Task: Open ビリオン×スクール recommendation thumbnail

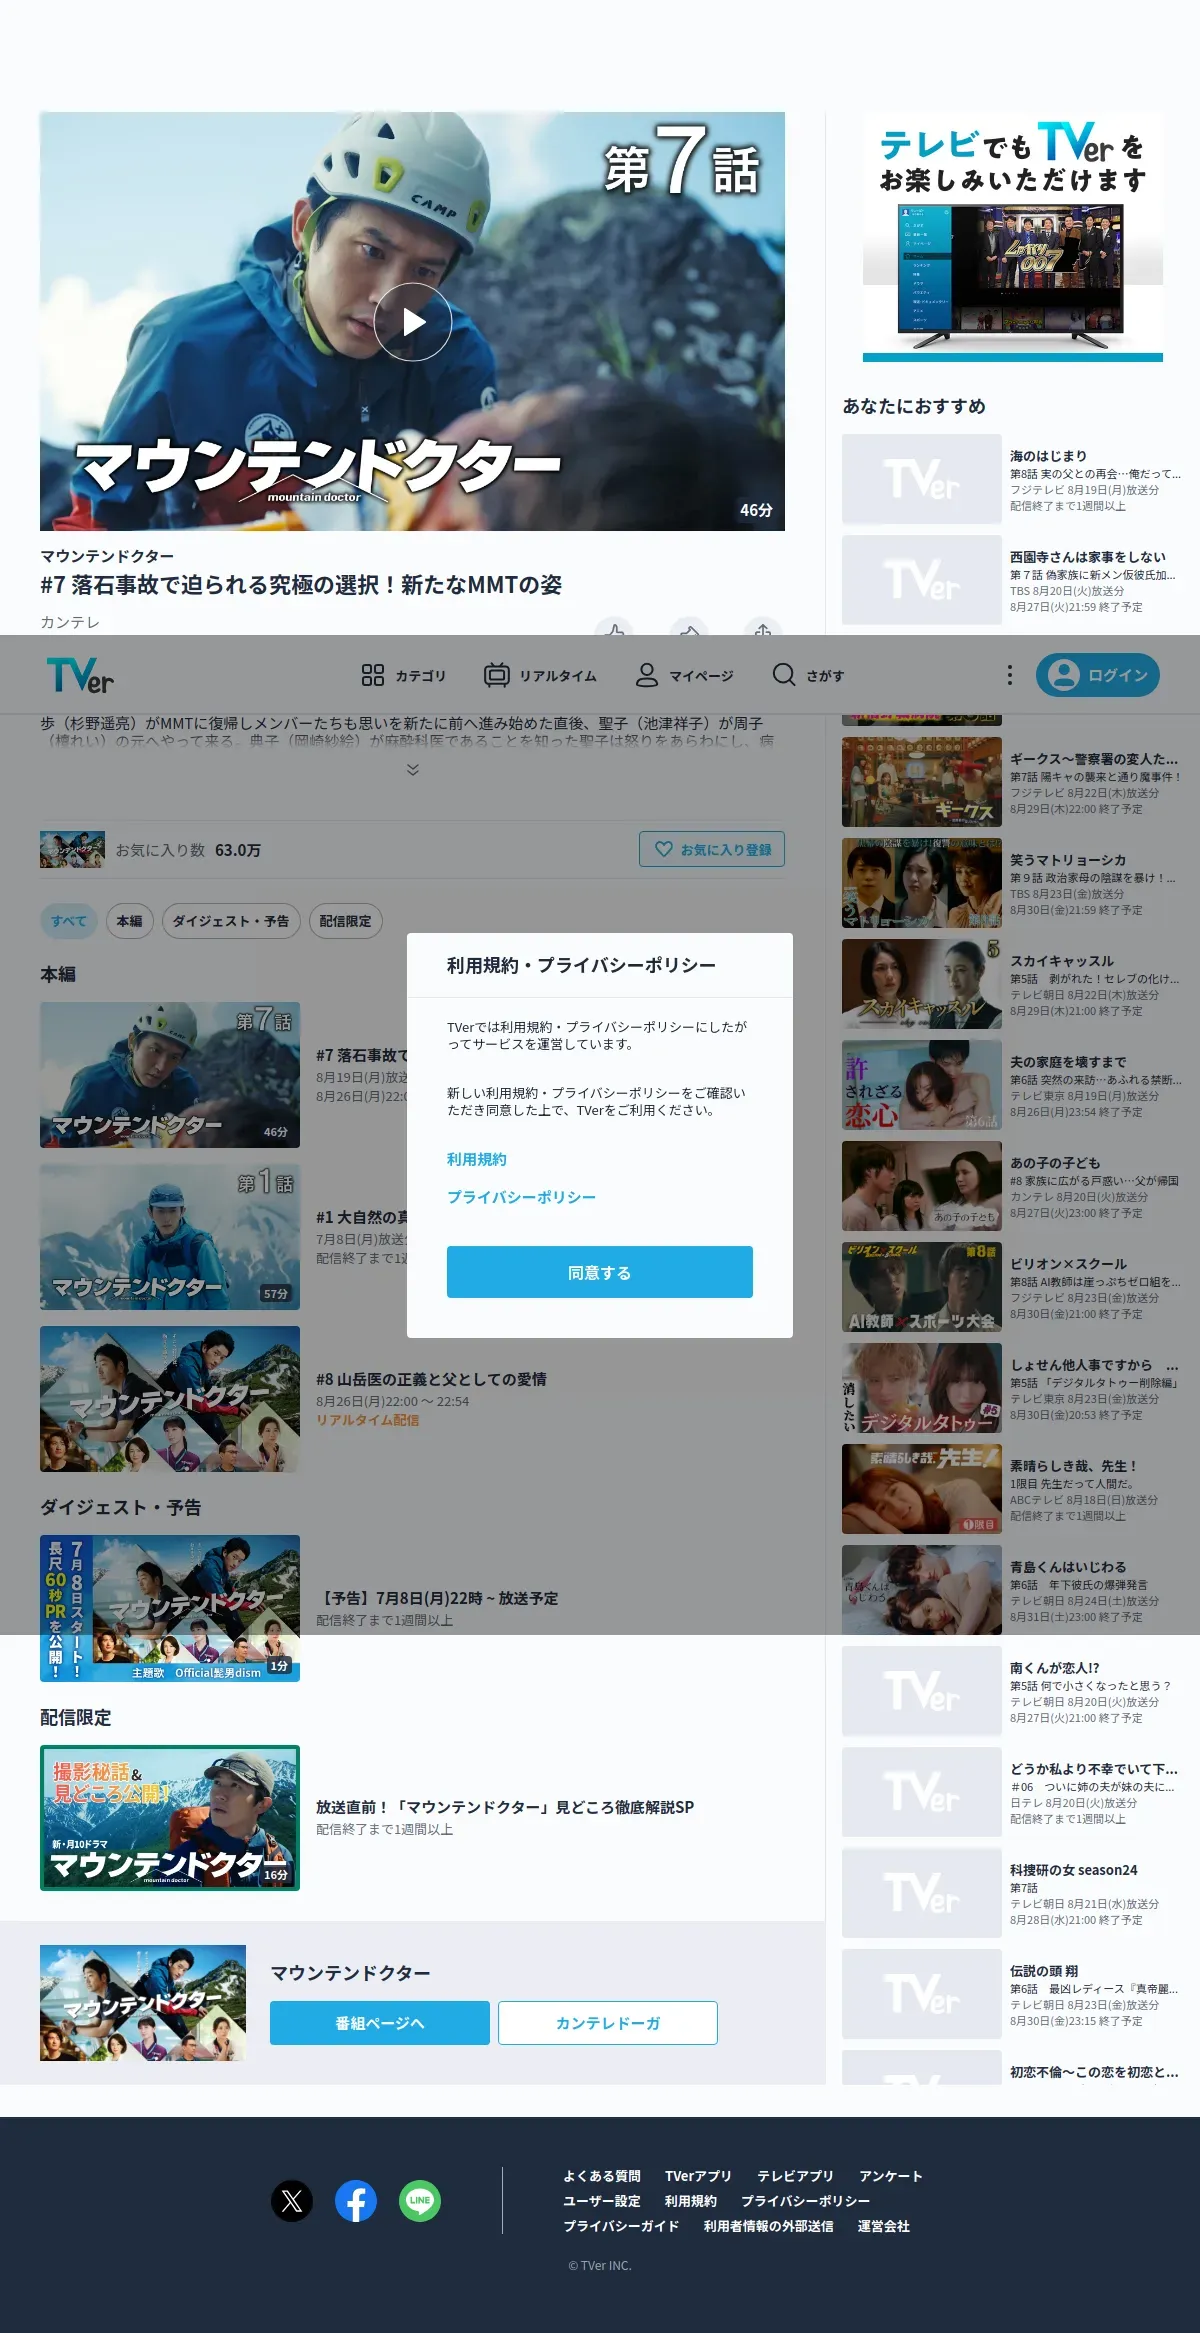Action: [922, 1287]
